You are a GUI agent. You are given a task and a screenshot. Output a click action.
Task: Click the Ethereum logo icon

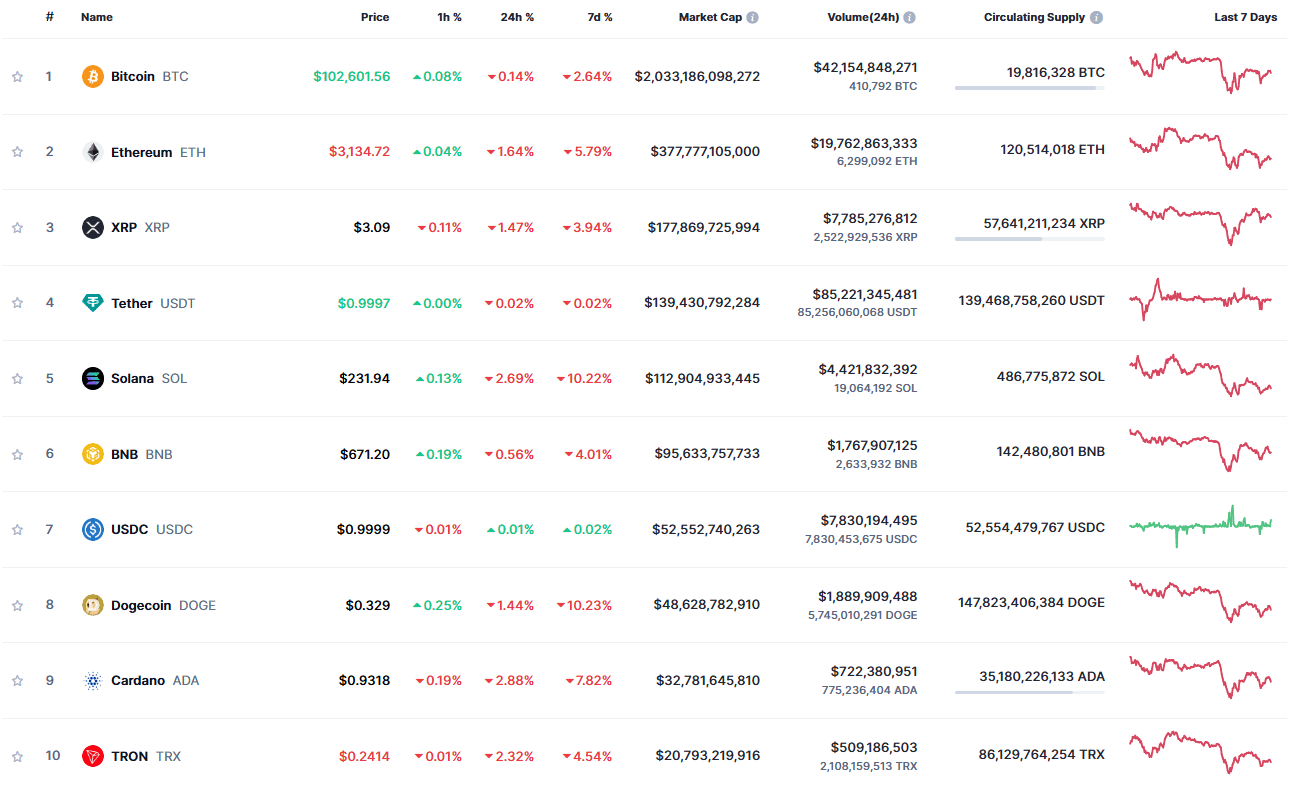[x=93, y=152]
